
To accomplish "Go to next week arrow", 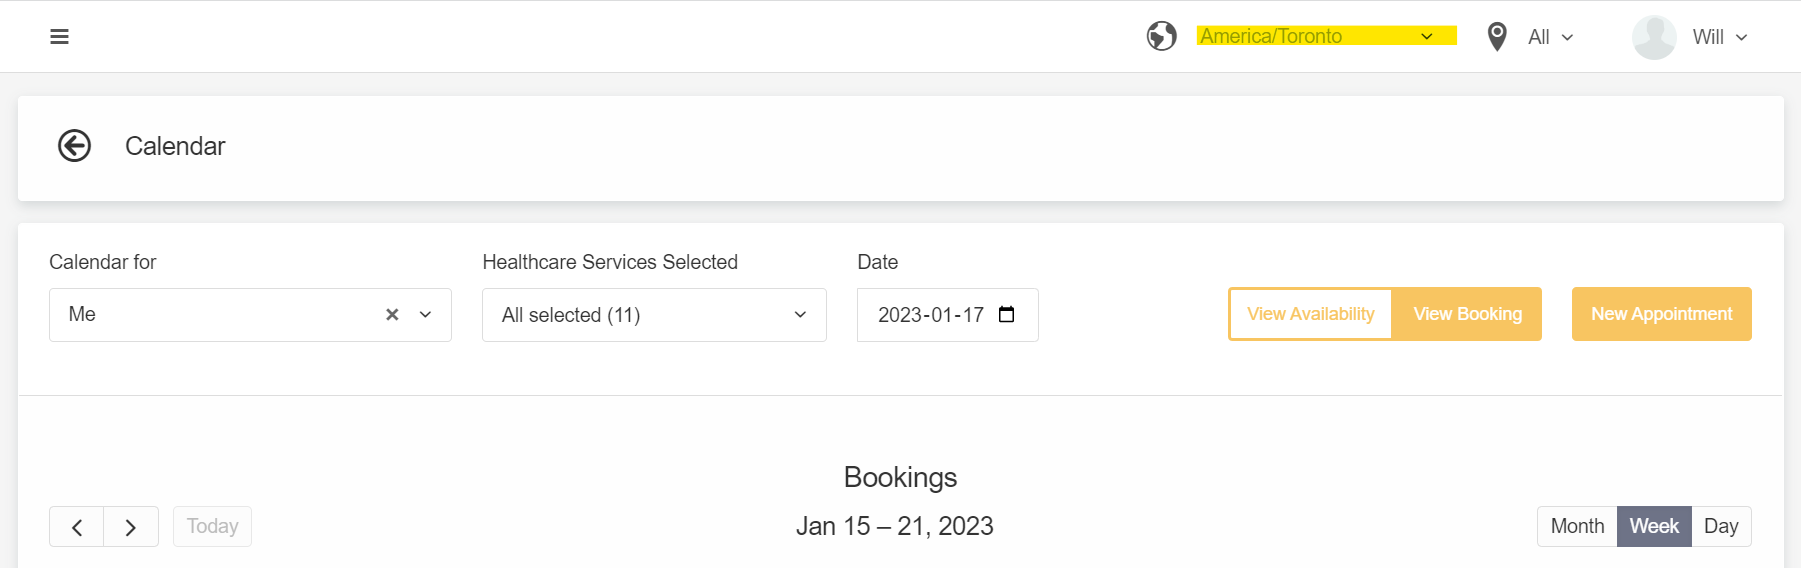I will 131,527.
